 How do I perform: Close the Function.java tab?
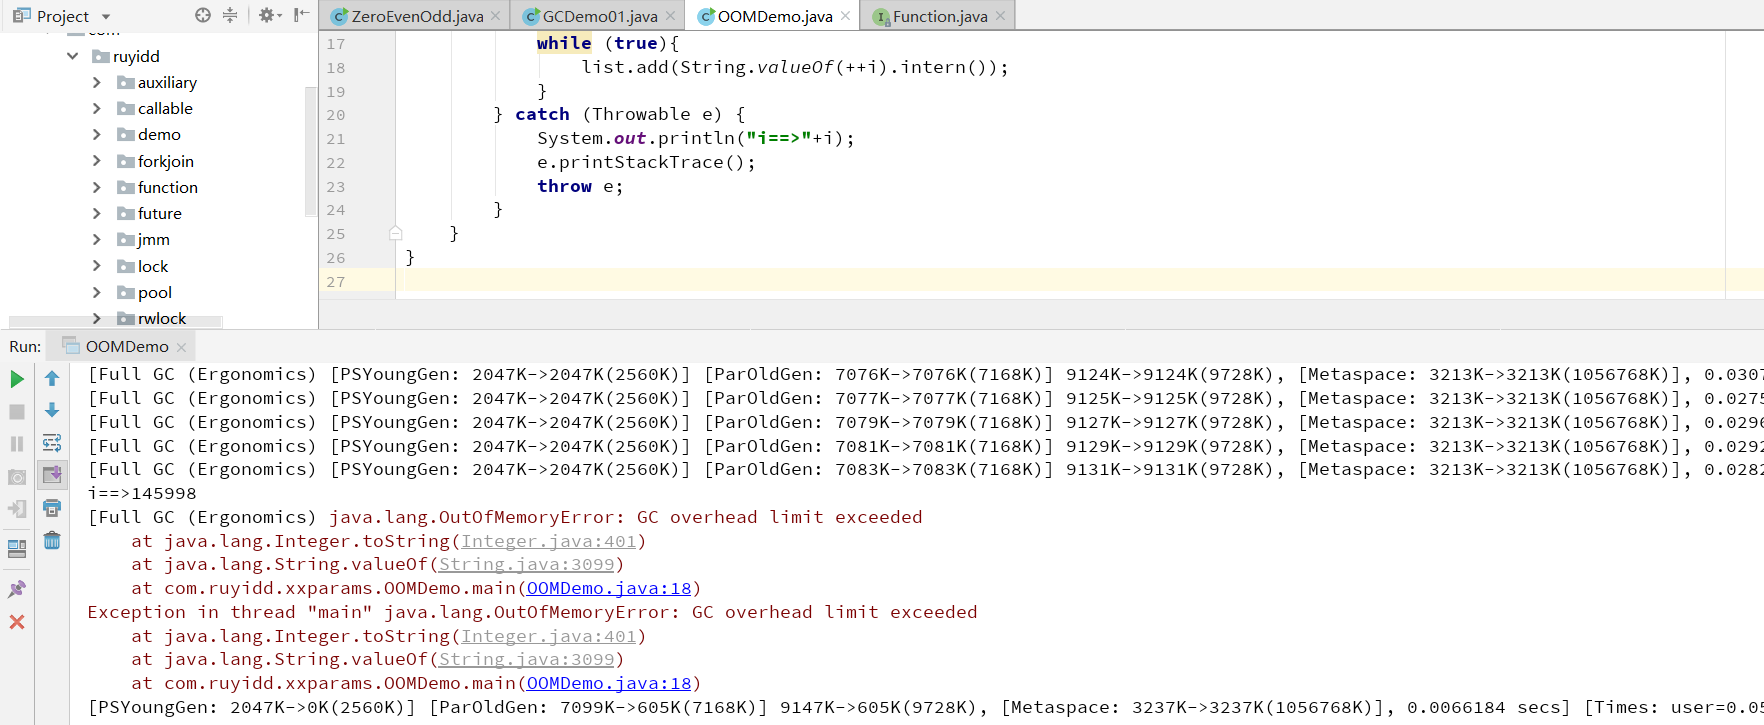click(x=1000, y=16)
